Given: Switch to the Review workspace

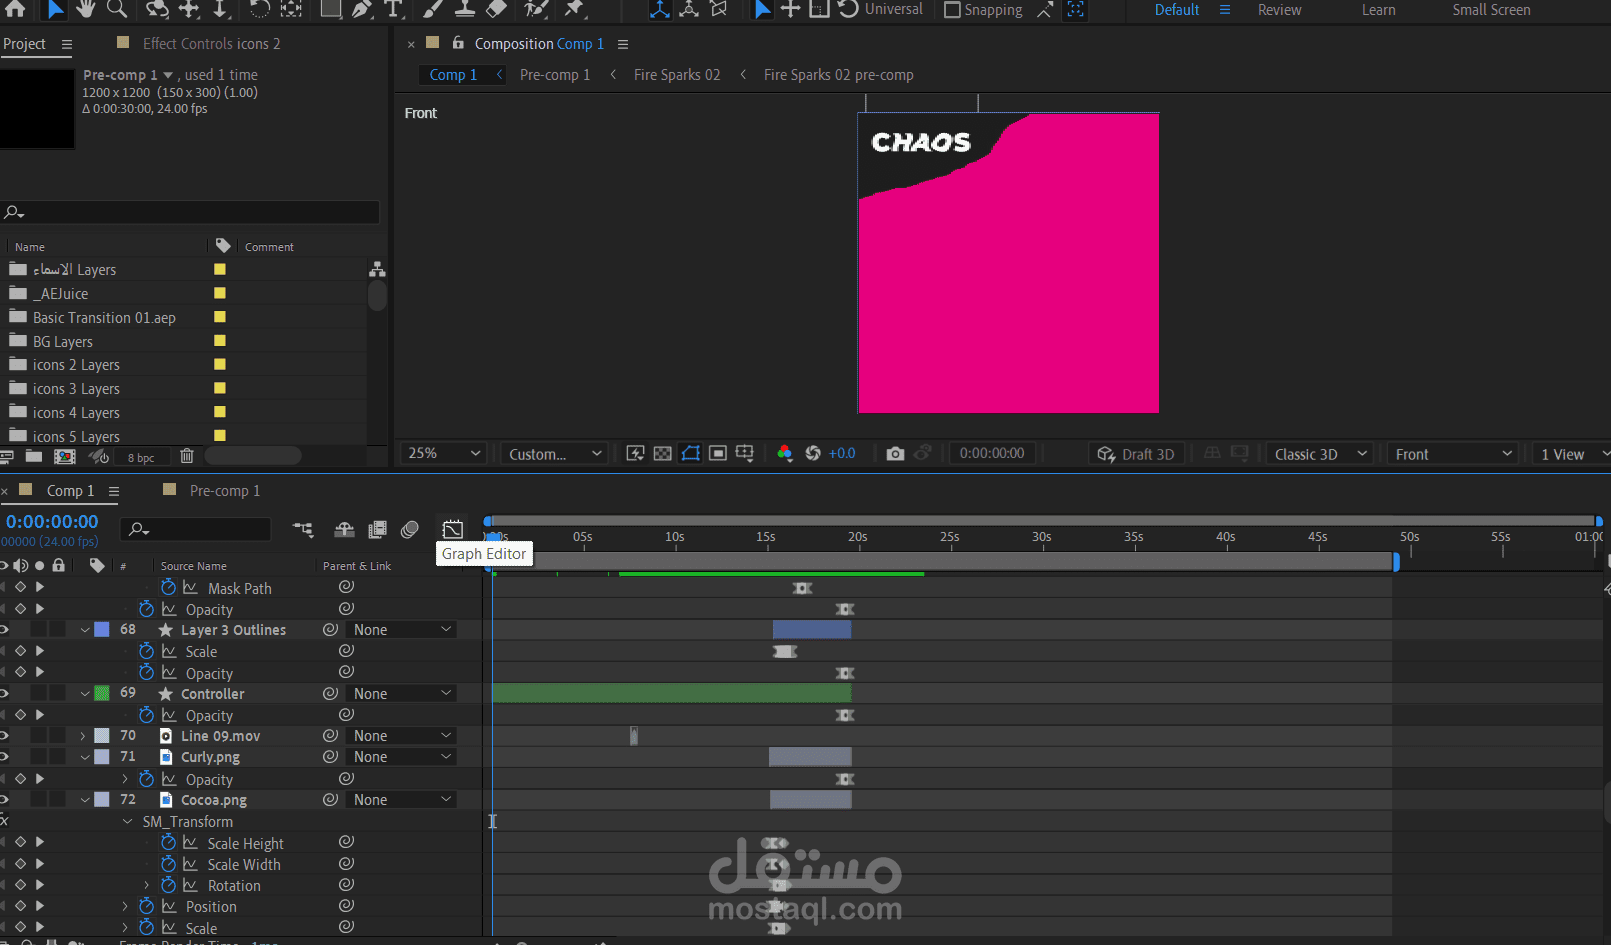Looking at the screenshot, I should coord(1279,10).
